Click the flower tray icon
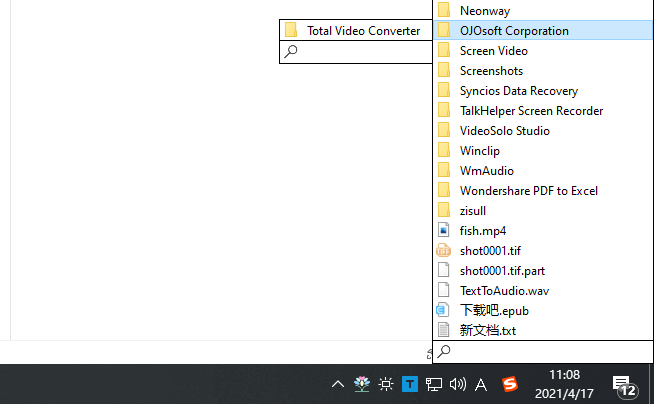Image resolution: width=654 pixels, height=404 pixels. 362,384
